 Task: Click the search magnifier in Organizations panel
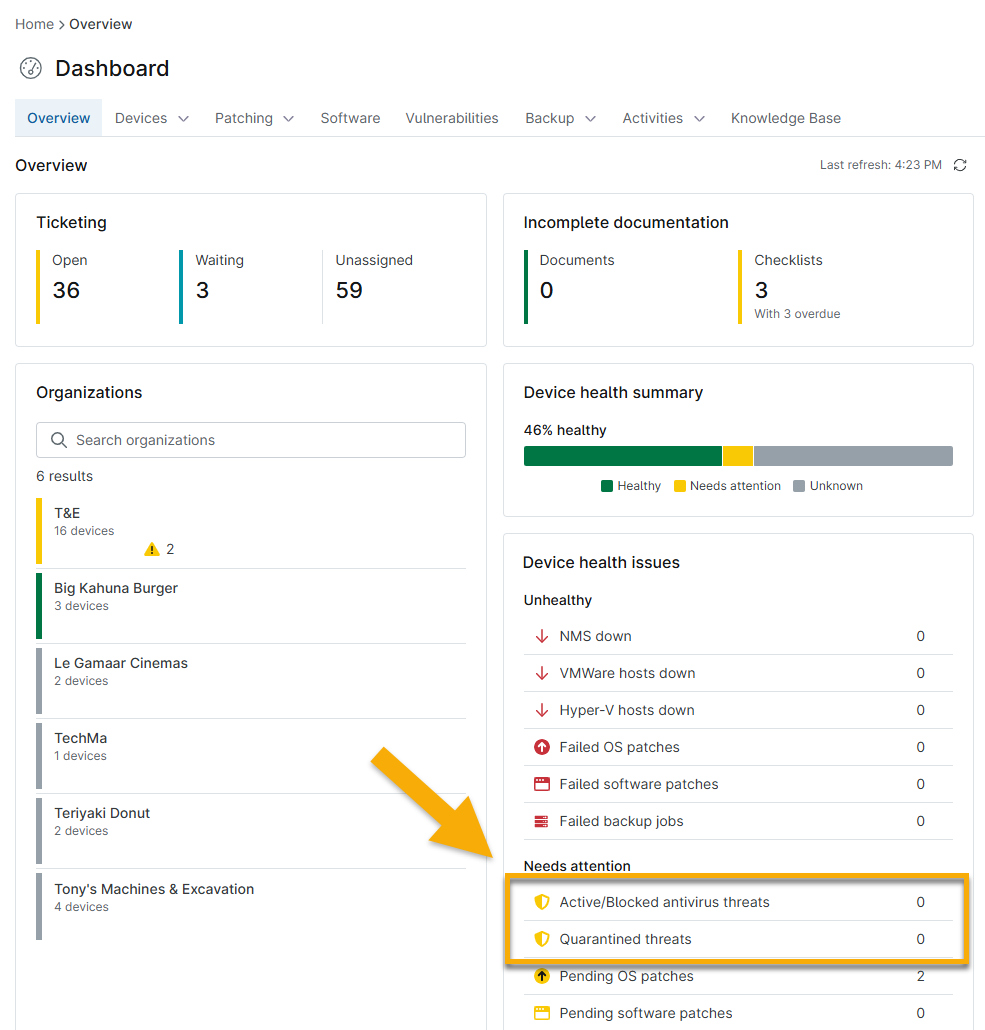pos(58,440)
